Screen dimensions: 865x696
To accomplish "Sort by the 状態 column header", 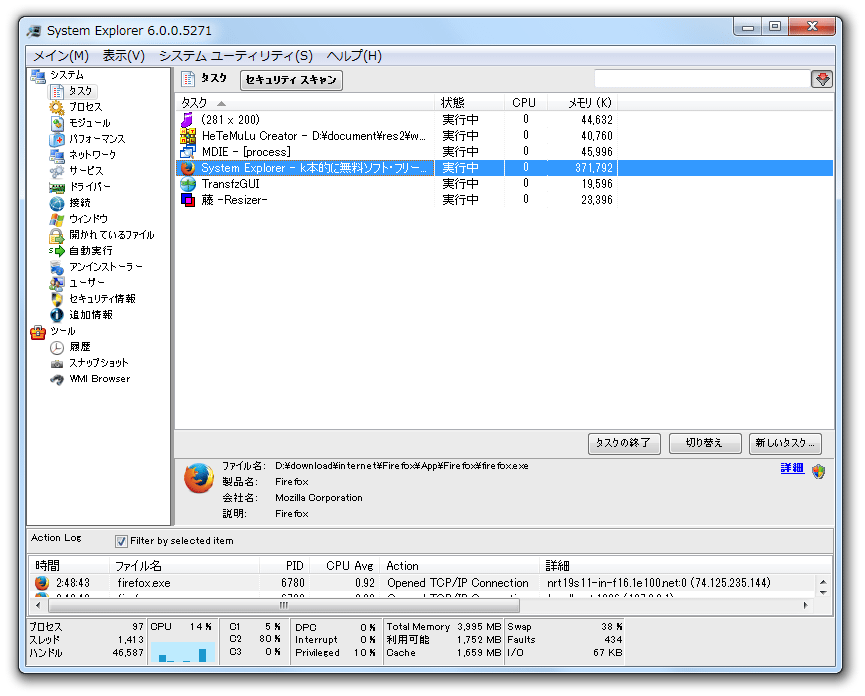I will click(470, 103).
